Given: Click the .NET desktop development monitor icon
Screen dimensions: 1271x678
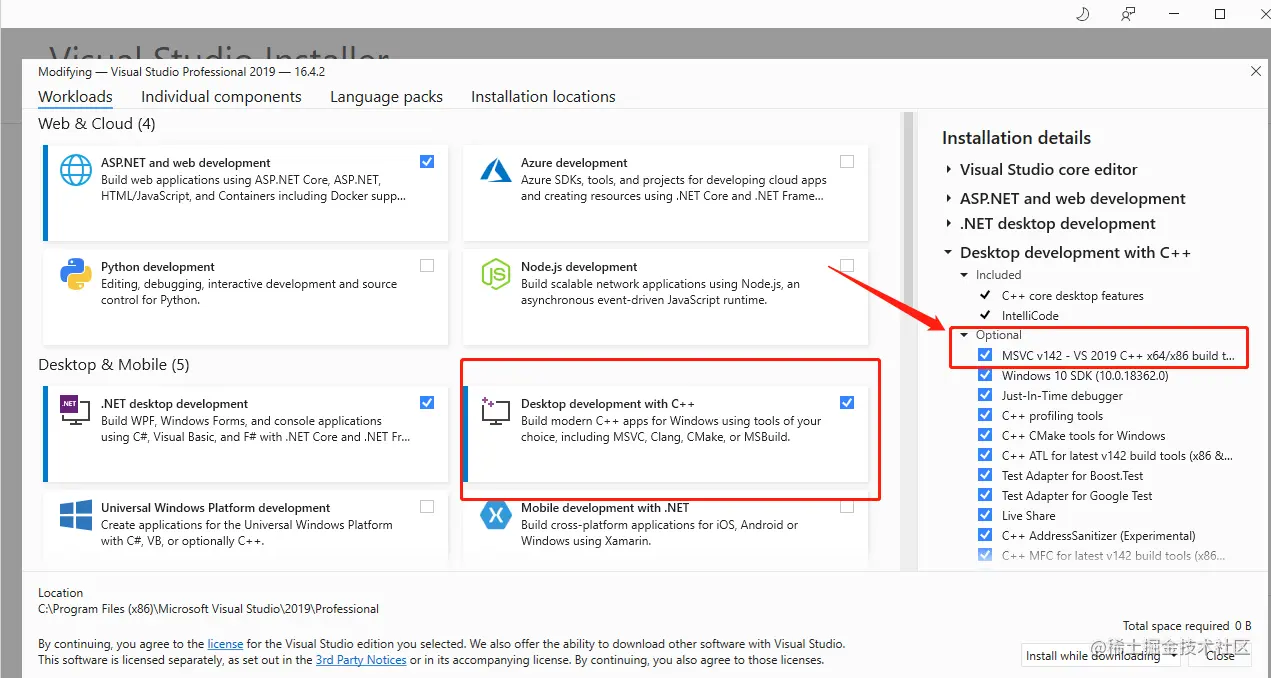Looking at the screenshot, I should point(76,410).
